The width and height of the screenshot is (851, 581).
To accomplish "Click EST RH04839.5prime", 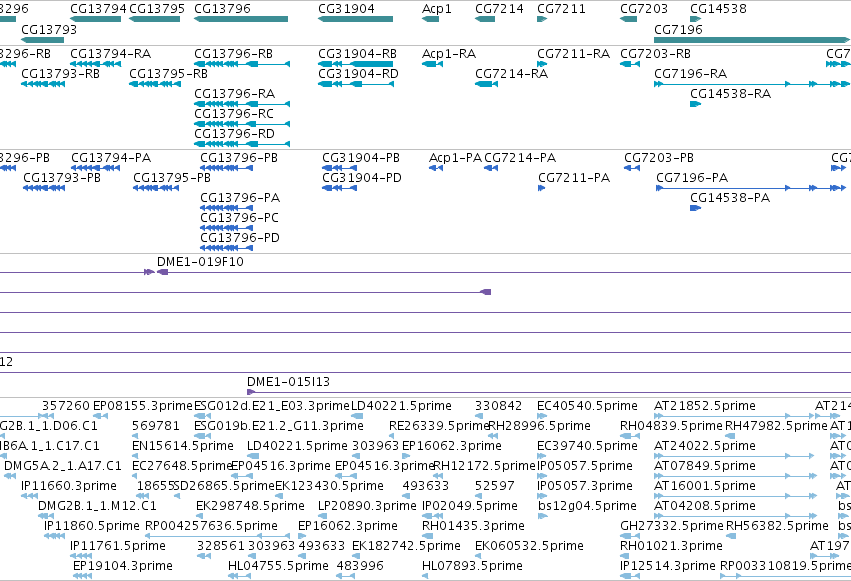I will pos(671,426).
